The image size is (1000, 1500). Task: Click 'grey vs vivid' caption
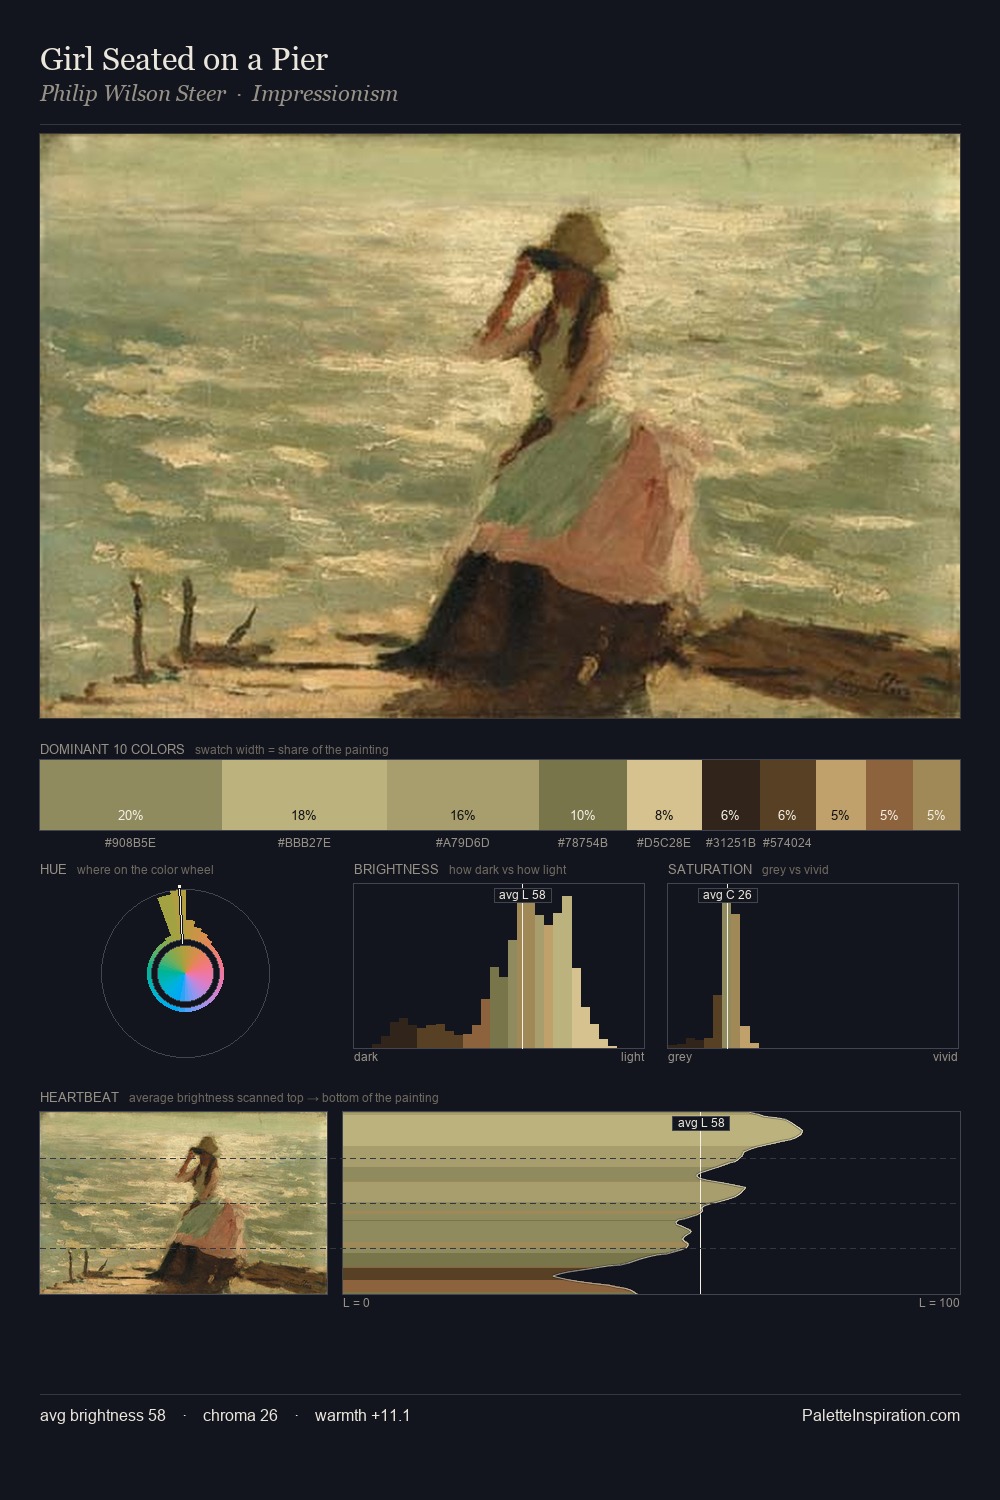pos(795,870)
